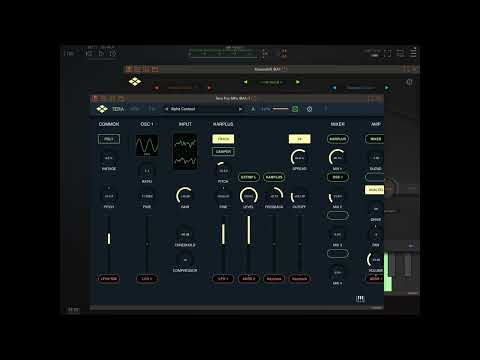Click the CUTOFF knob
The height and width of the screenshot is (360, 480).
pyautogui.click(x=299, y=196)
